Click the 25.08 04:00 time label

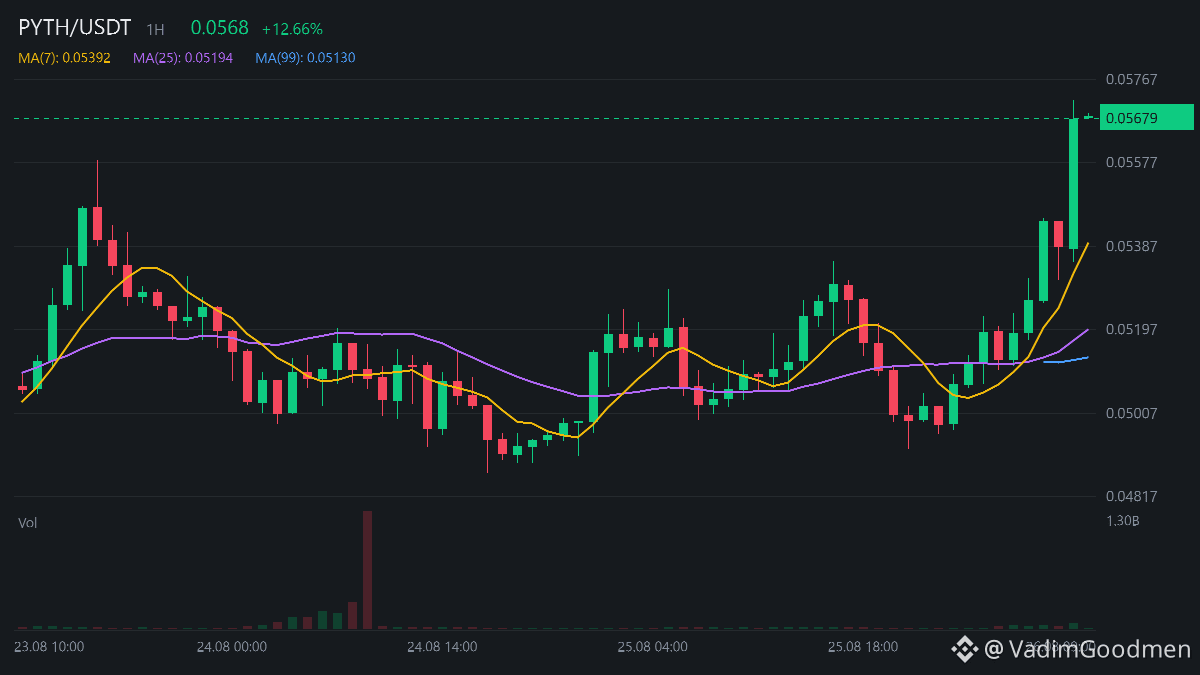pos(652,647)
